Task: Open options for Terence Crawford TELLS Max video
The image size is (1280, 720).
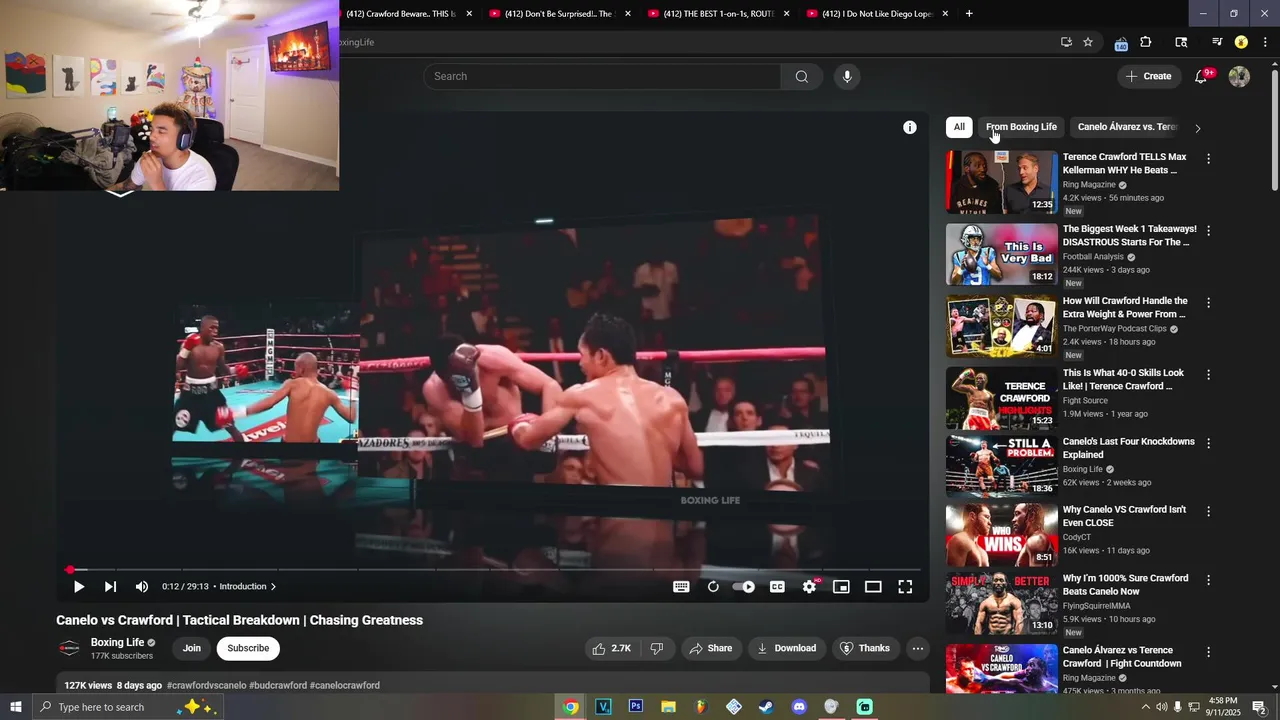Action: (1208, 159)
